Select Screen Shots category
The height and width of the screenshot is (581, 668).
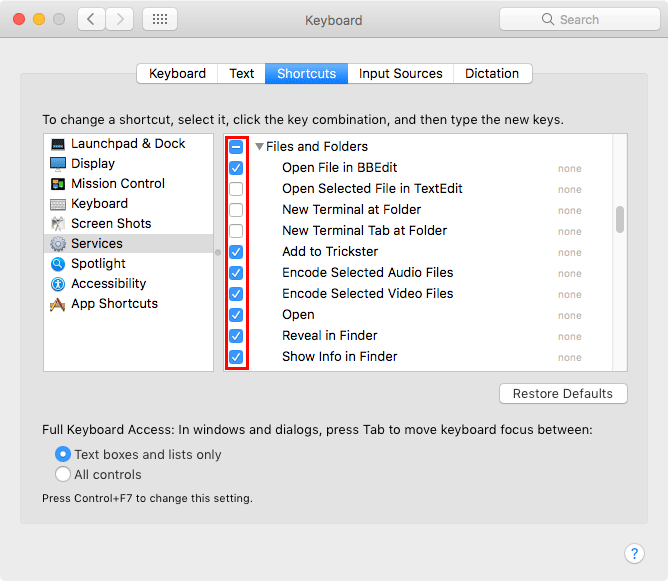(128, 224)
